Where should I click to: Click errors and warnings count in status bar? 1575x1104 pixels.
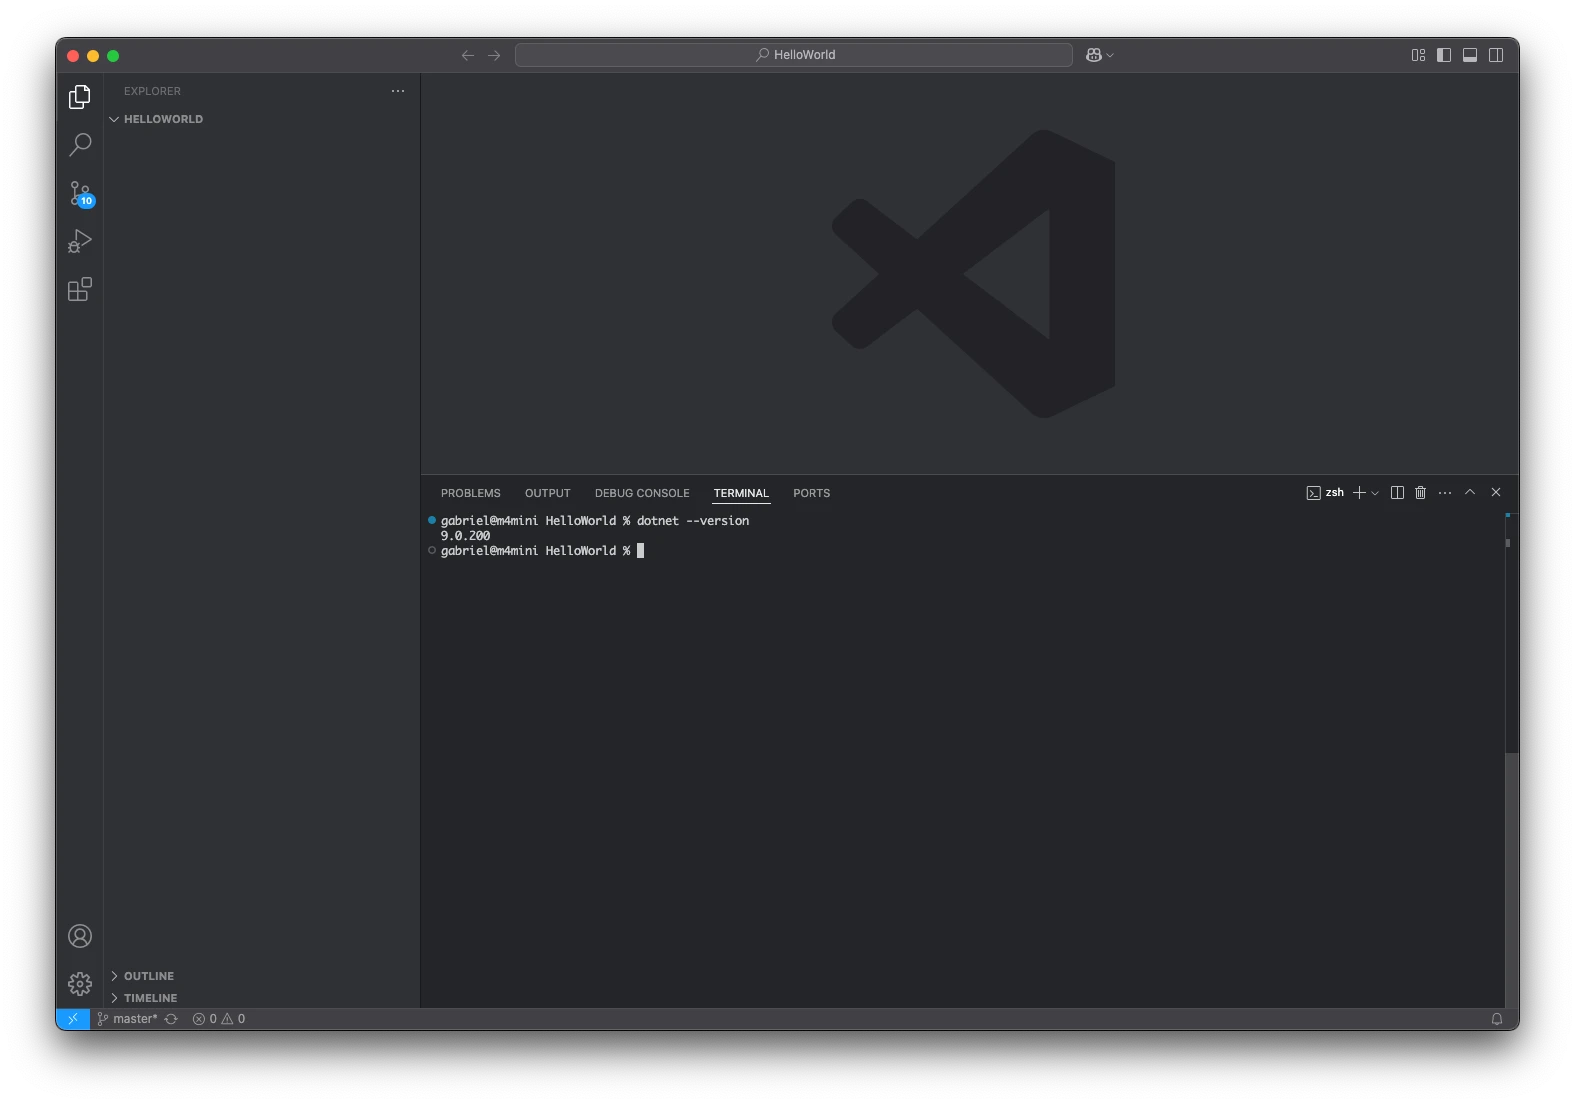tap(219, 1019)
